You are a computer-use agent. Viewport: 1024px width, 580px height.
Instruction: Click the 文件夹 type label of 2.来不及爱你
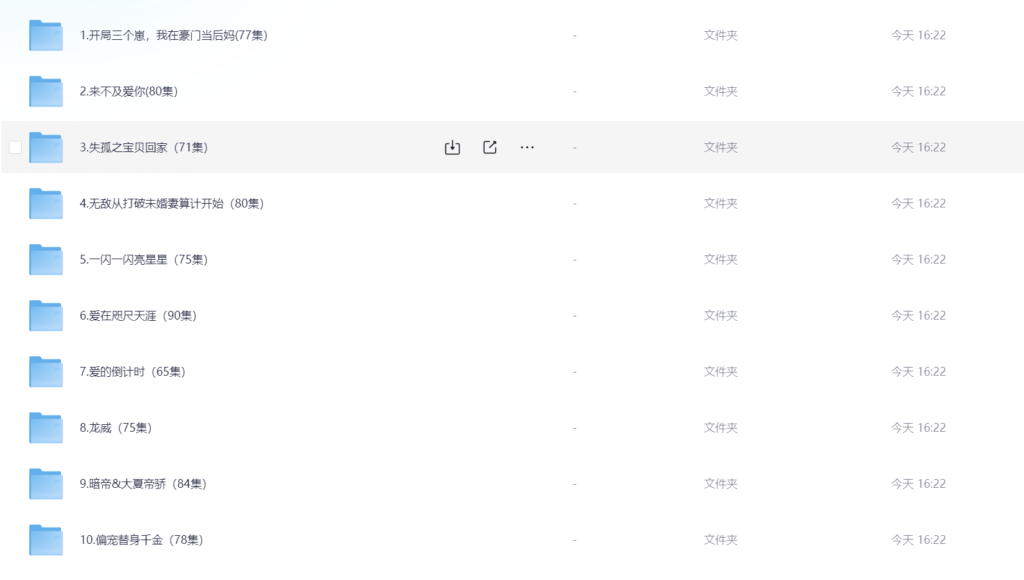720,91
